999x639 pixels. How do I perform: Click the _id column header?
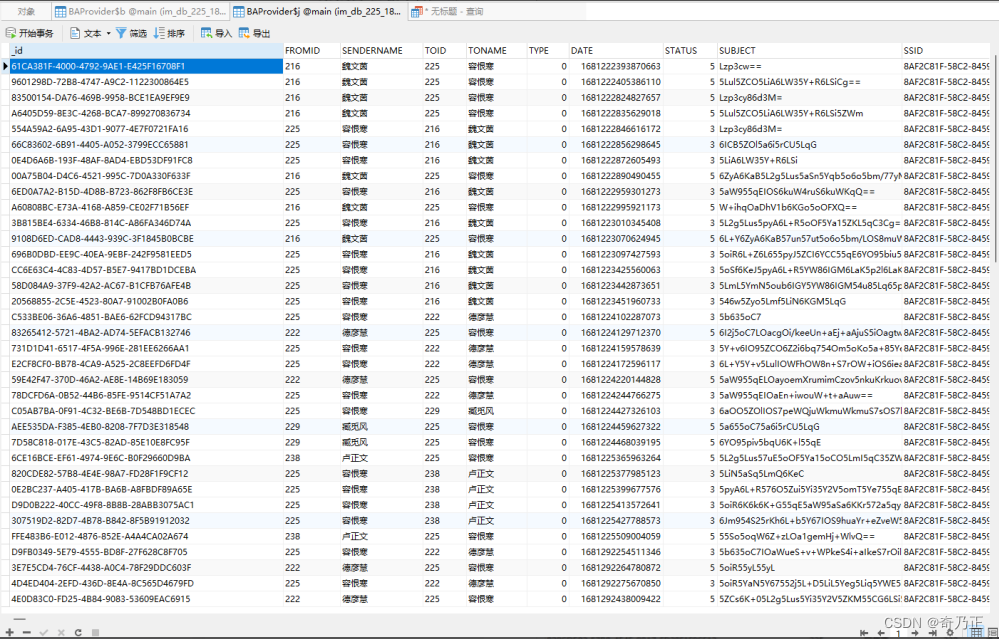pyautogui.click(x=146, y=50)
